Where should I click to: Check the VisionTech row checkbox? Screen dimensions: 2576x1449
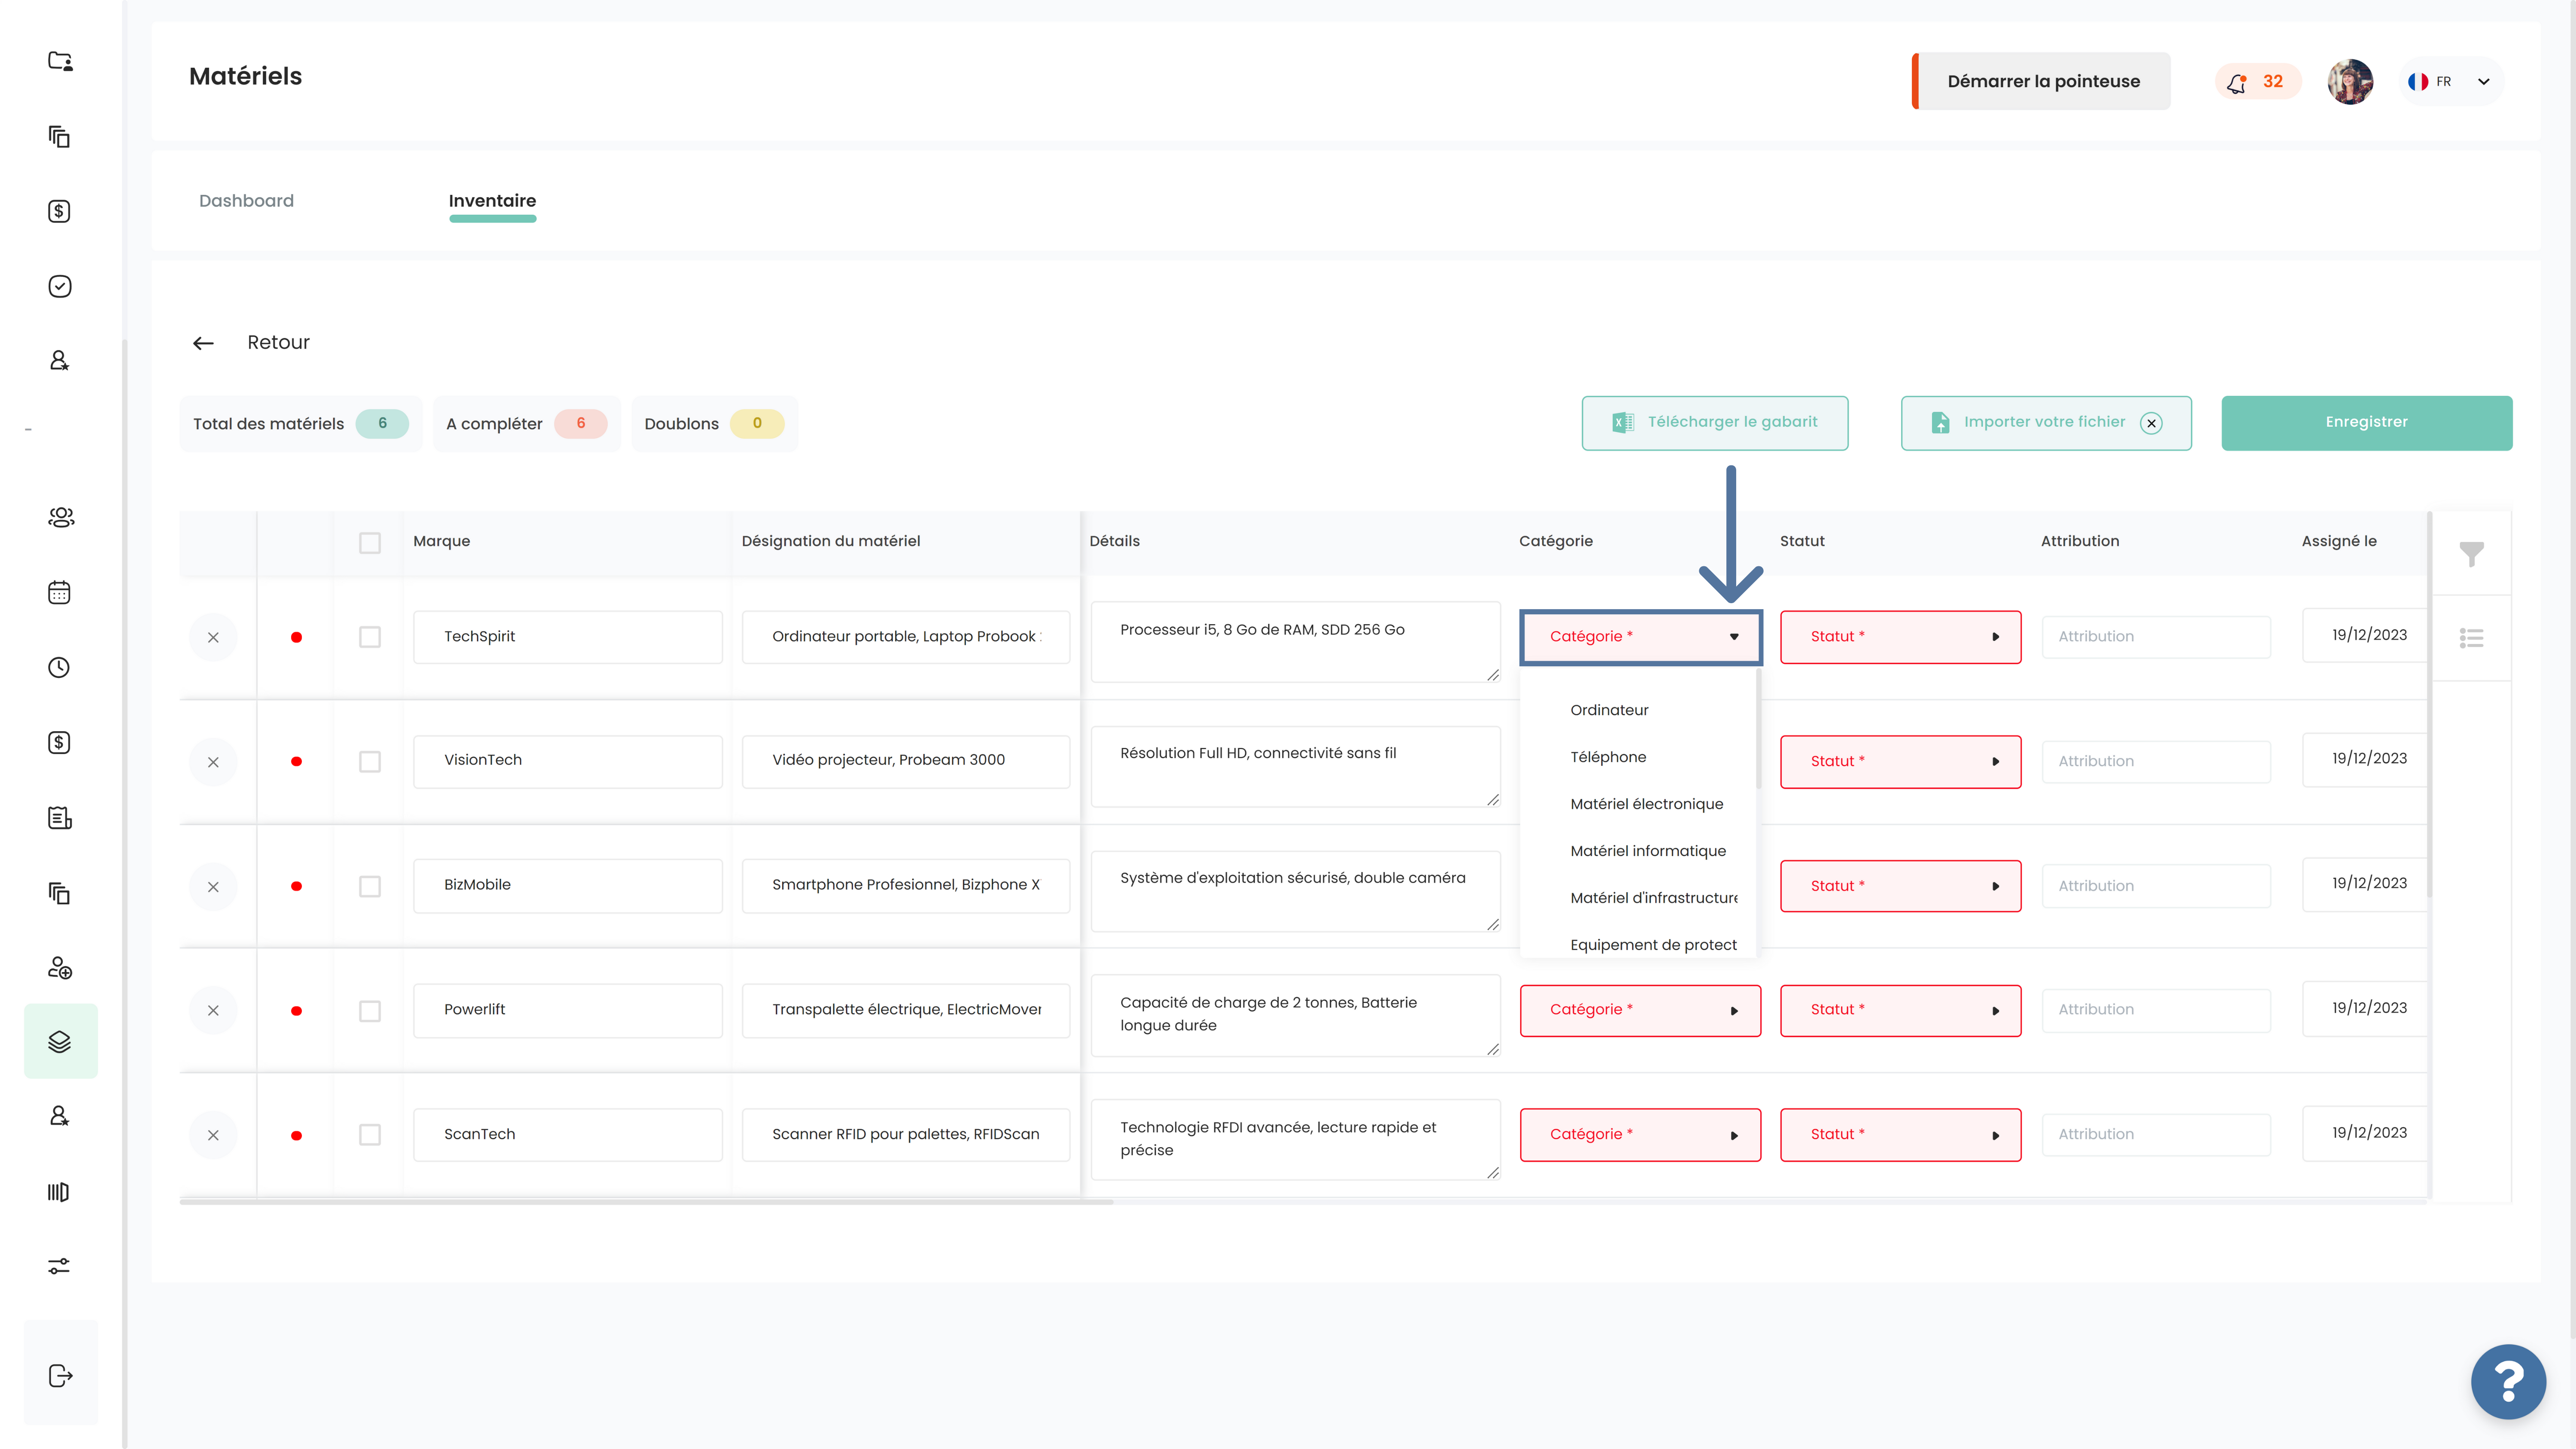[x=370, y=762]
